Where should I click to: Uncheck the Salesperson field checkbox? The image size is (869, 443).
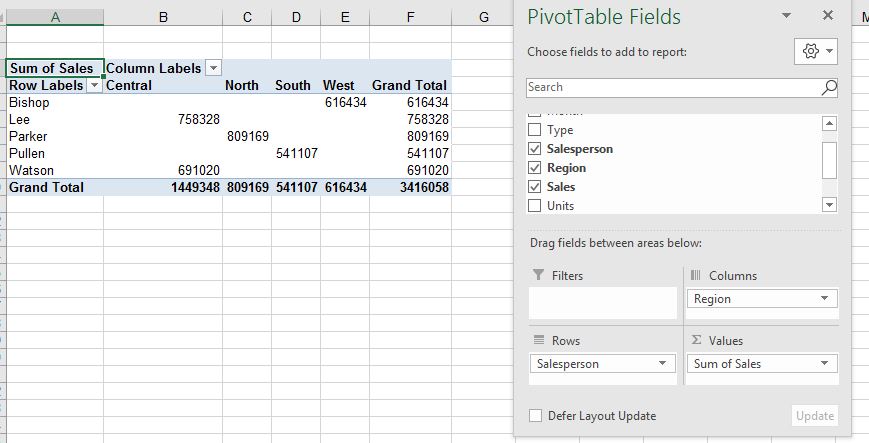point(535,149)
